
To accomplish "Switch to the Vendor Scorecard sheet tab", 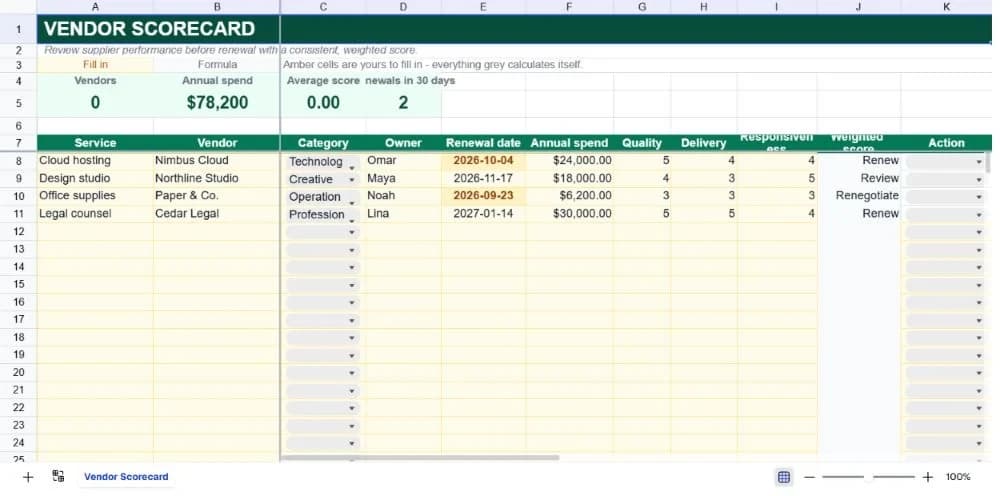I will pyautogui.click(x=126, y=477).
